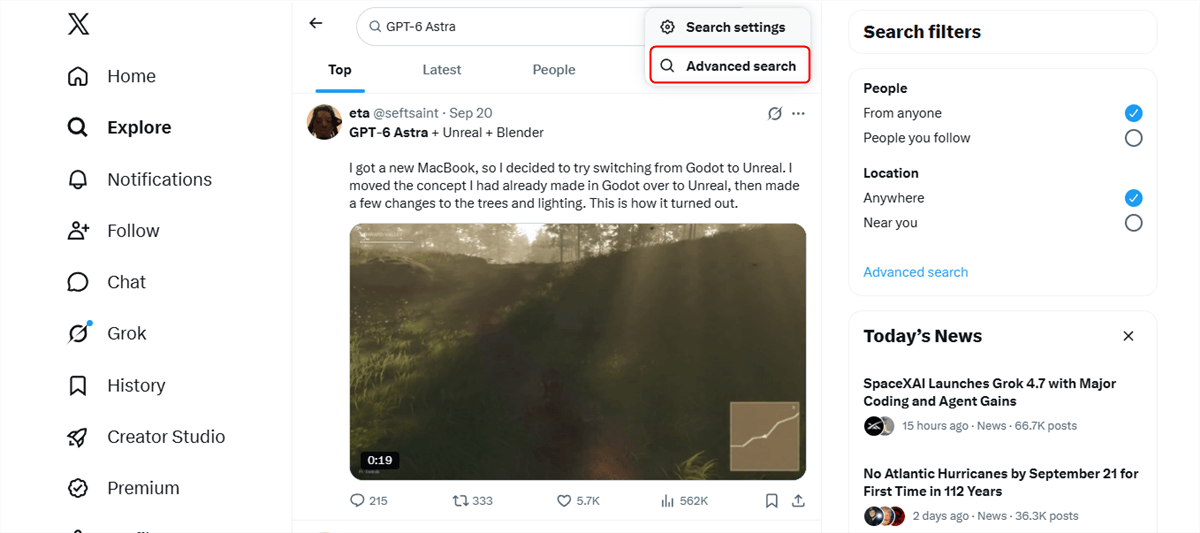The height and width of the screenshot is (533, 1200).
Task: Click the X logo icon
Action: (78, 24)
